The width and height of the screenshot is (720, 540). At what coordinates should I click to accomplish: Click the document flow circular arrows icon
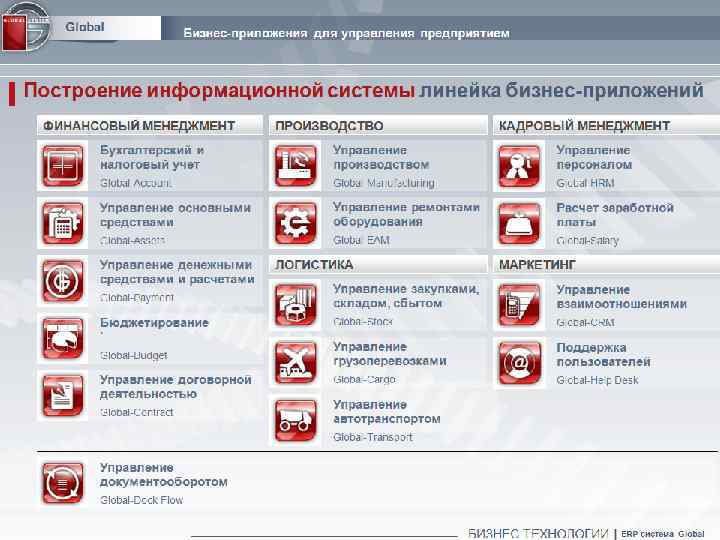pyautogui.click(x=62, y=483)
